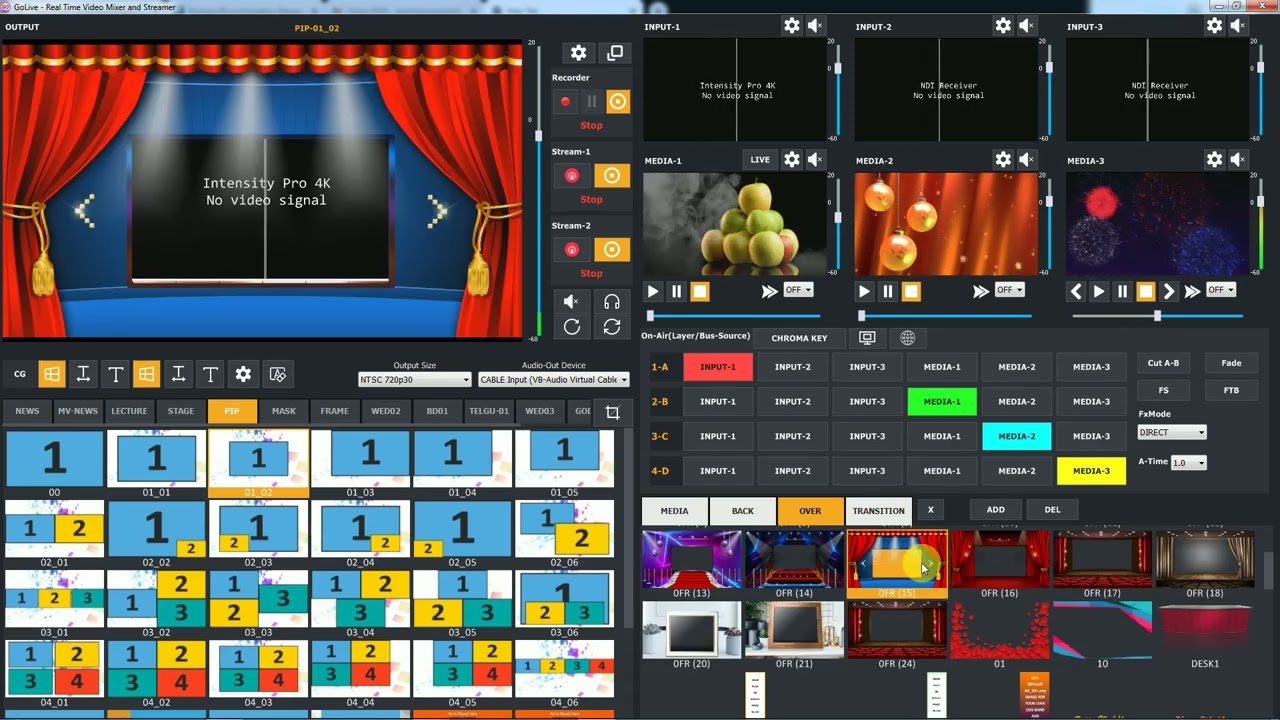
Task: Click the Cut A-B button
Action: (x=1163, y=363)
